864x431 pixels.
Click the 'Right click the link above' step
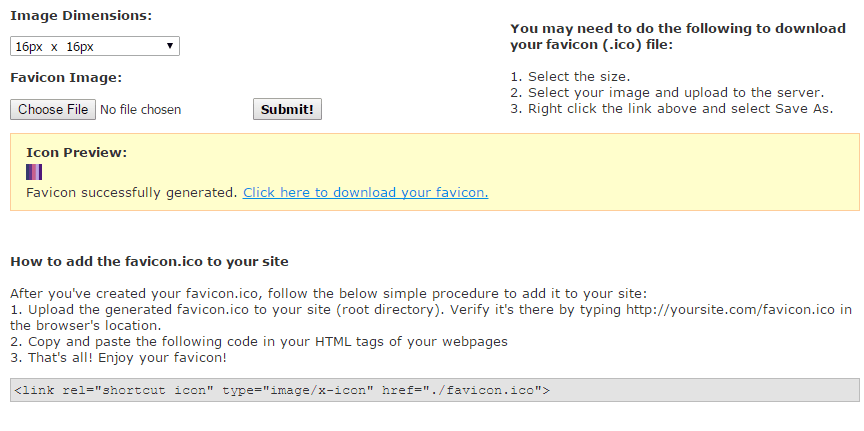point(672,109)
